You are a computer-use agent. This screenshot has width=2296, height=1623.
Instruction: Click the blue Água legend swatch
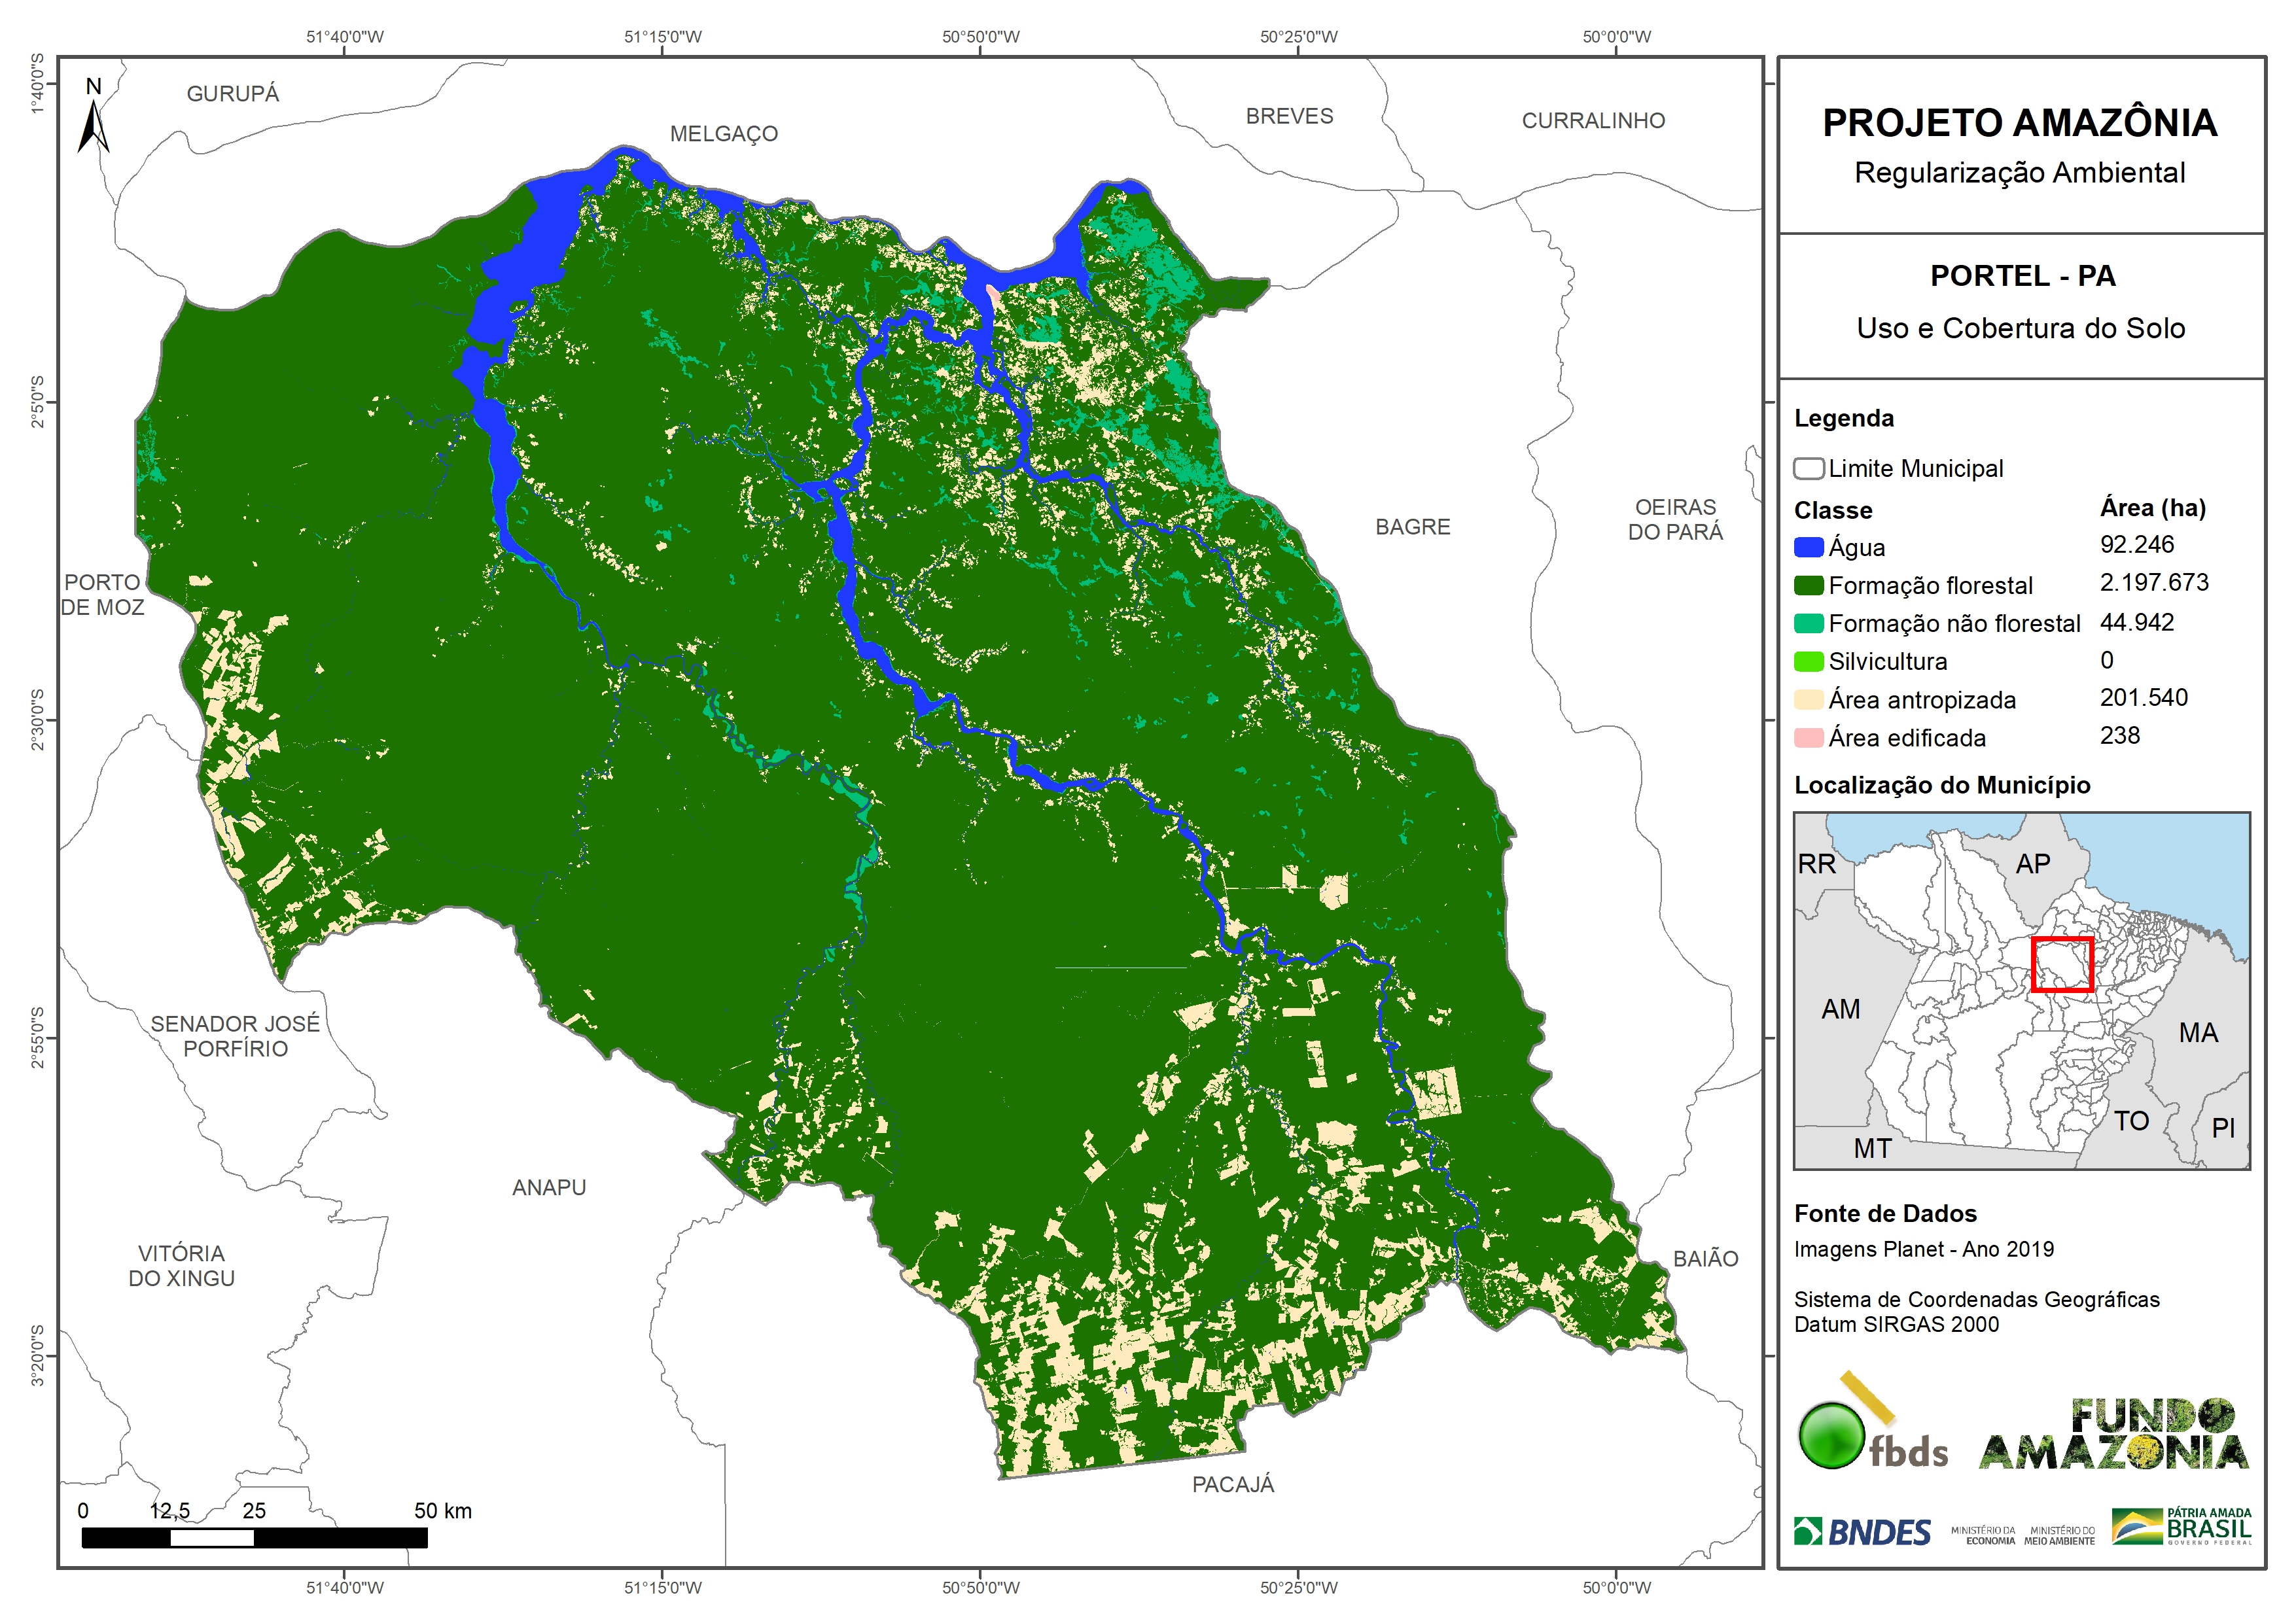[x=1808, y=547]
